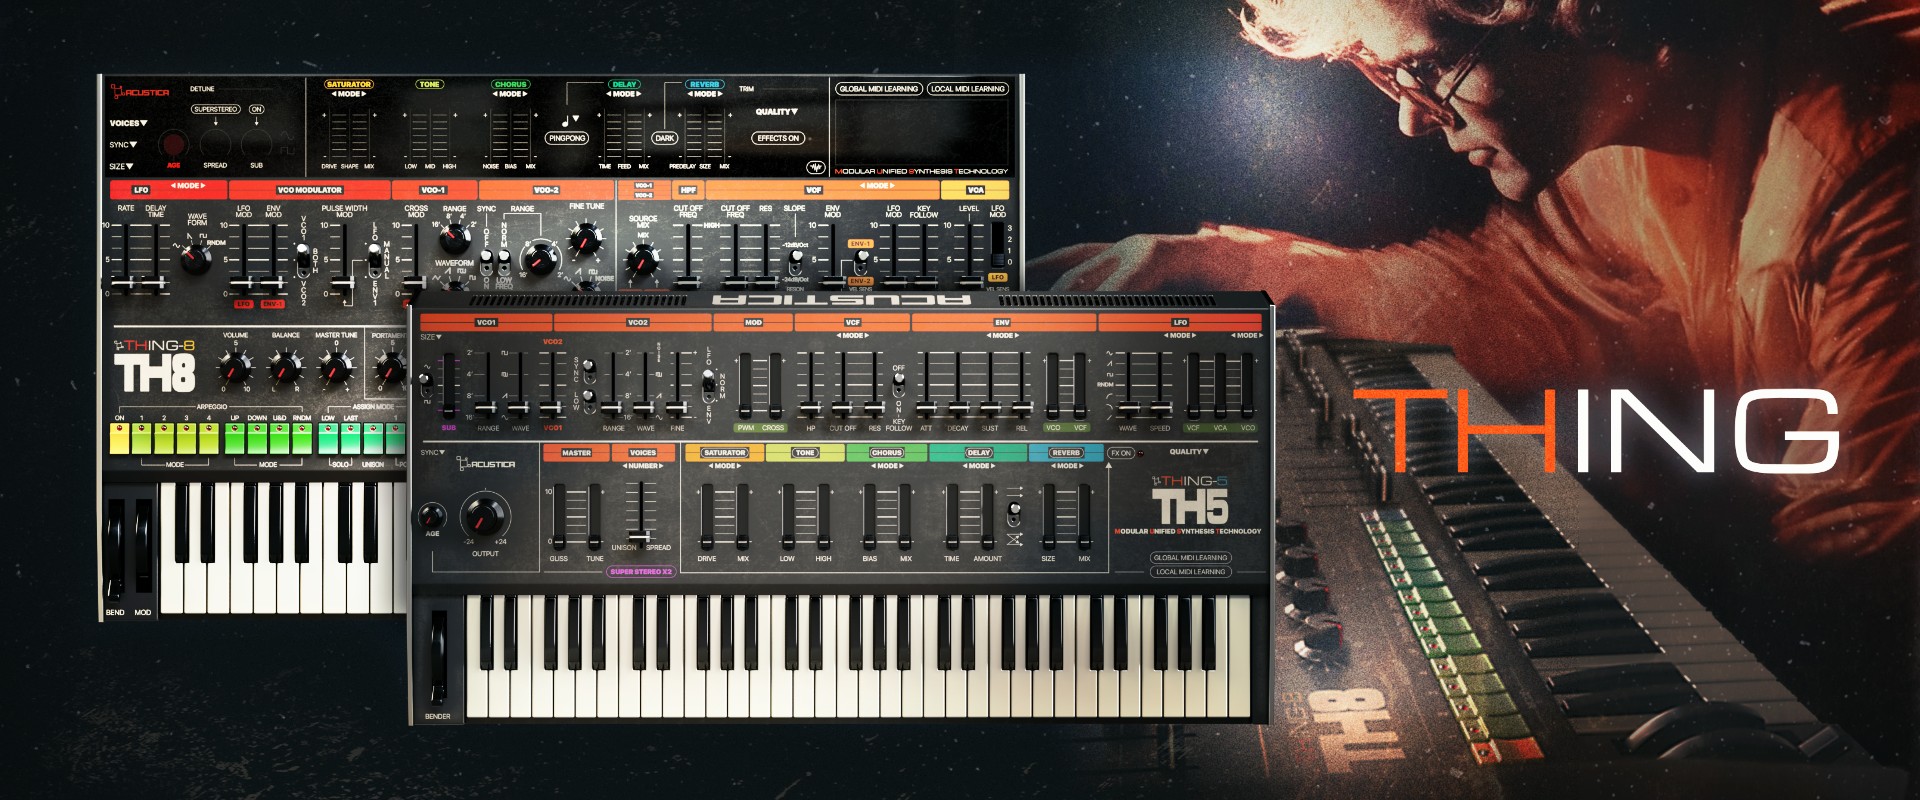This screenshot has width=1920, height=800.
Task: Click the OUTPUT knob on TH5
Action: click(484, 515)
